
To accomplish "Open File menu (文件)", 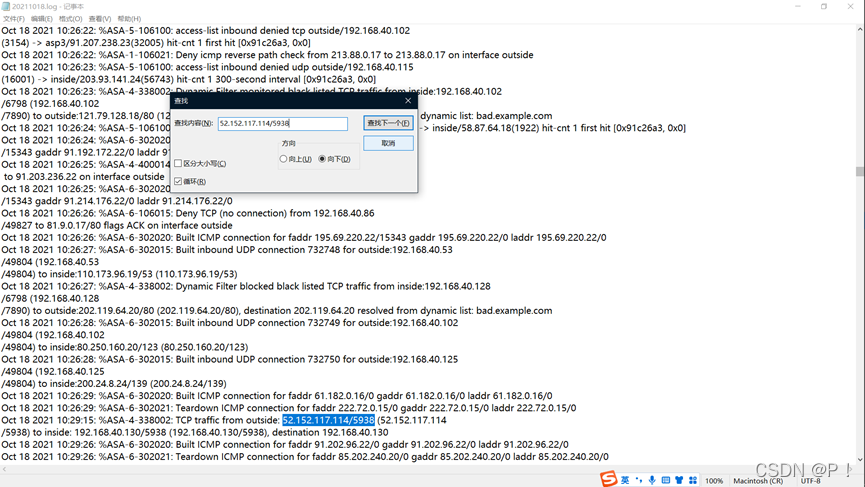I will (x=14, y=19).
